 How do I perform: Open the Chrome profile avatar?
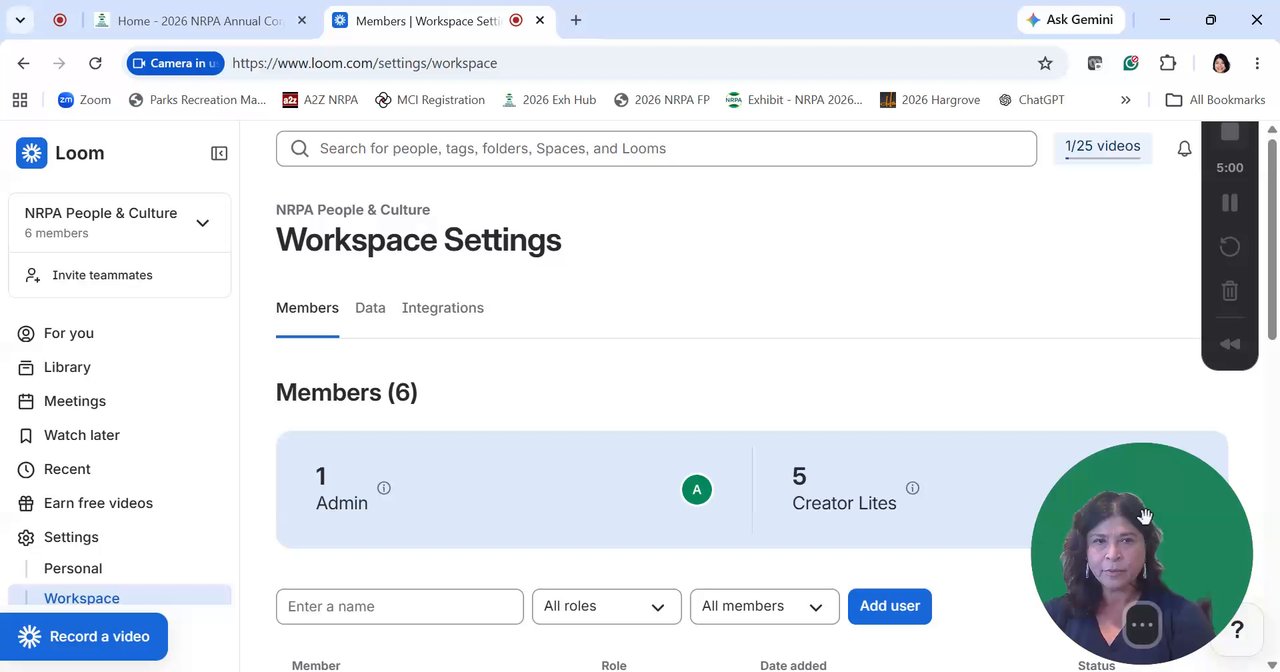tap(1220, 63)
